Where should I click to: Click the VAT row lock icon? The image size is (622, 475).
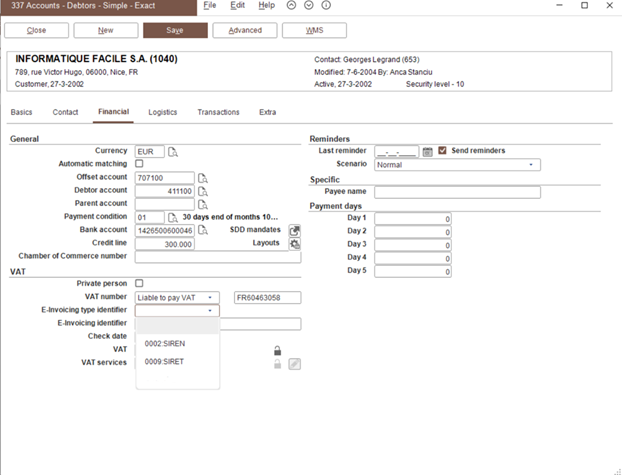pos(278,350)
